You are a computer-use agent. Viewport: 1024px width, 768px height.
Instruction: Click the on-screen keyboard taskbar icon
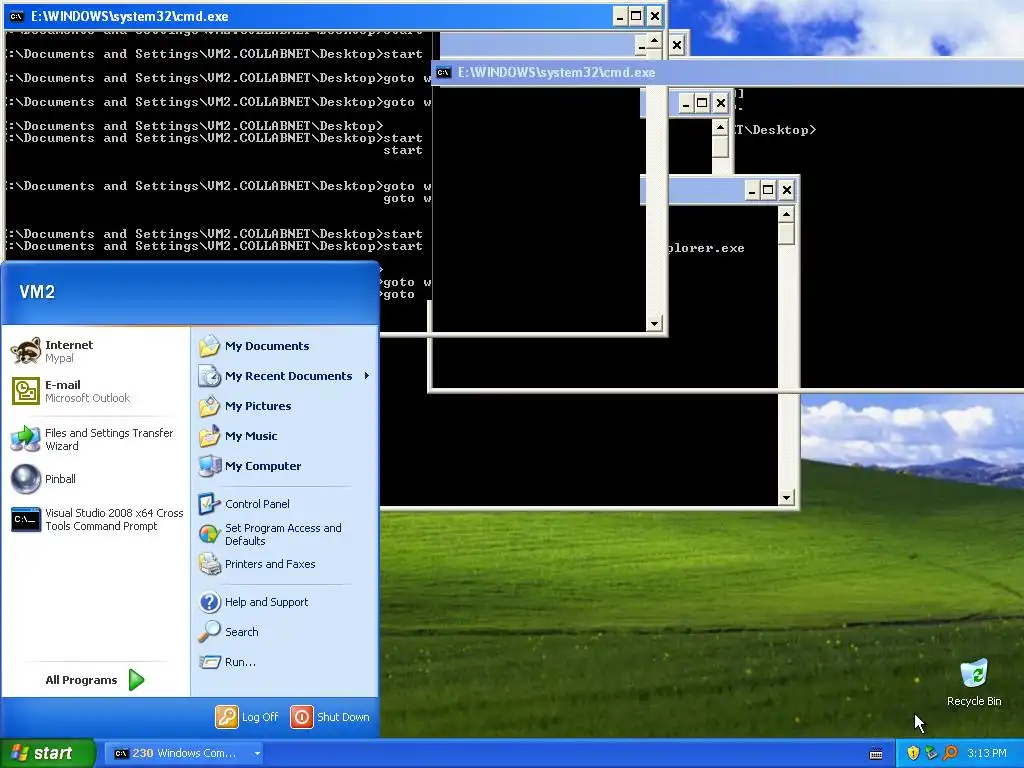[876, 754]
